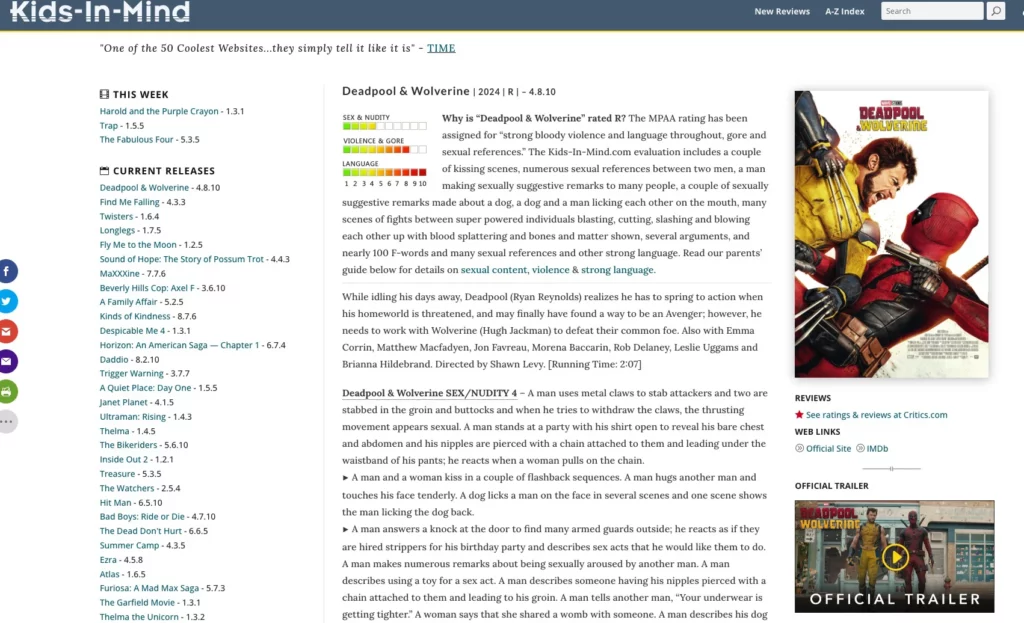The height and width of the screenshot is (623, 1024).
Task: Open Fly Me to the Moon review
Action: click(x=138, y=245)
